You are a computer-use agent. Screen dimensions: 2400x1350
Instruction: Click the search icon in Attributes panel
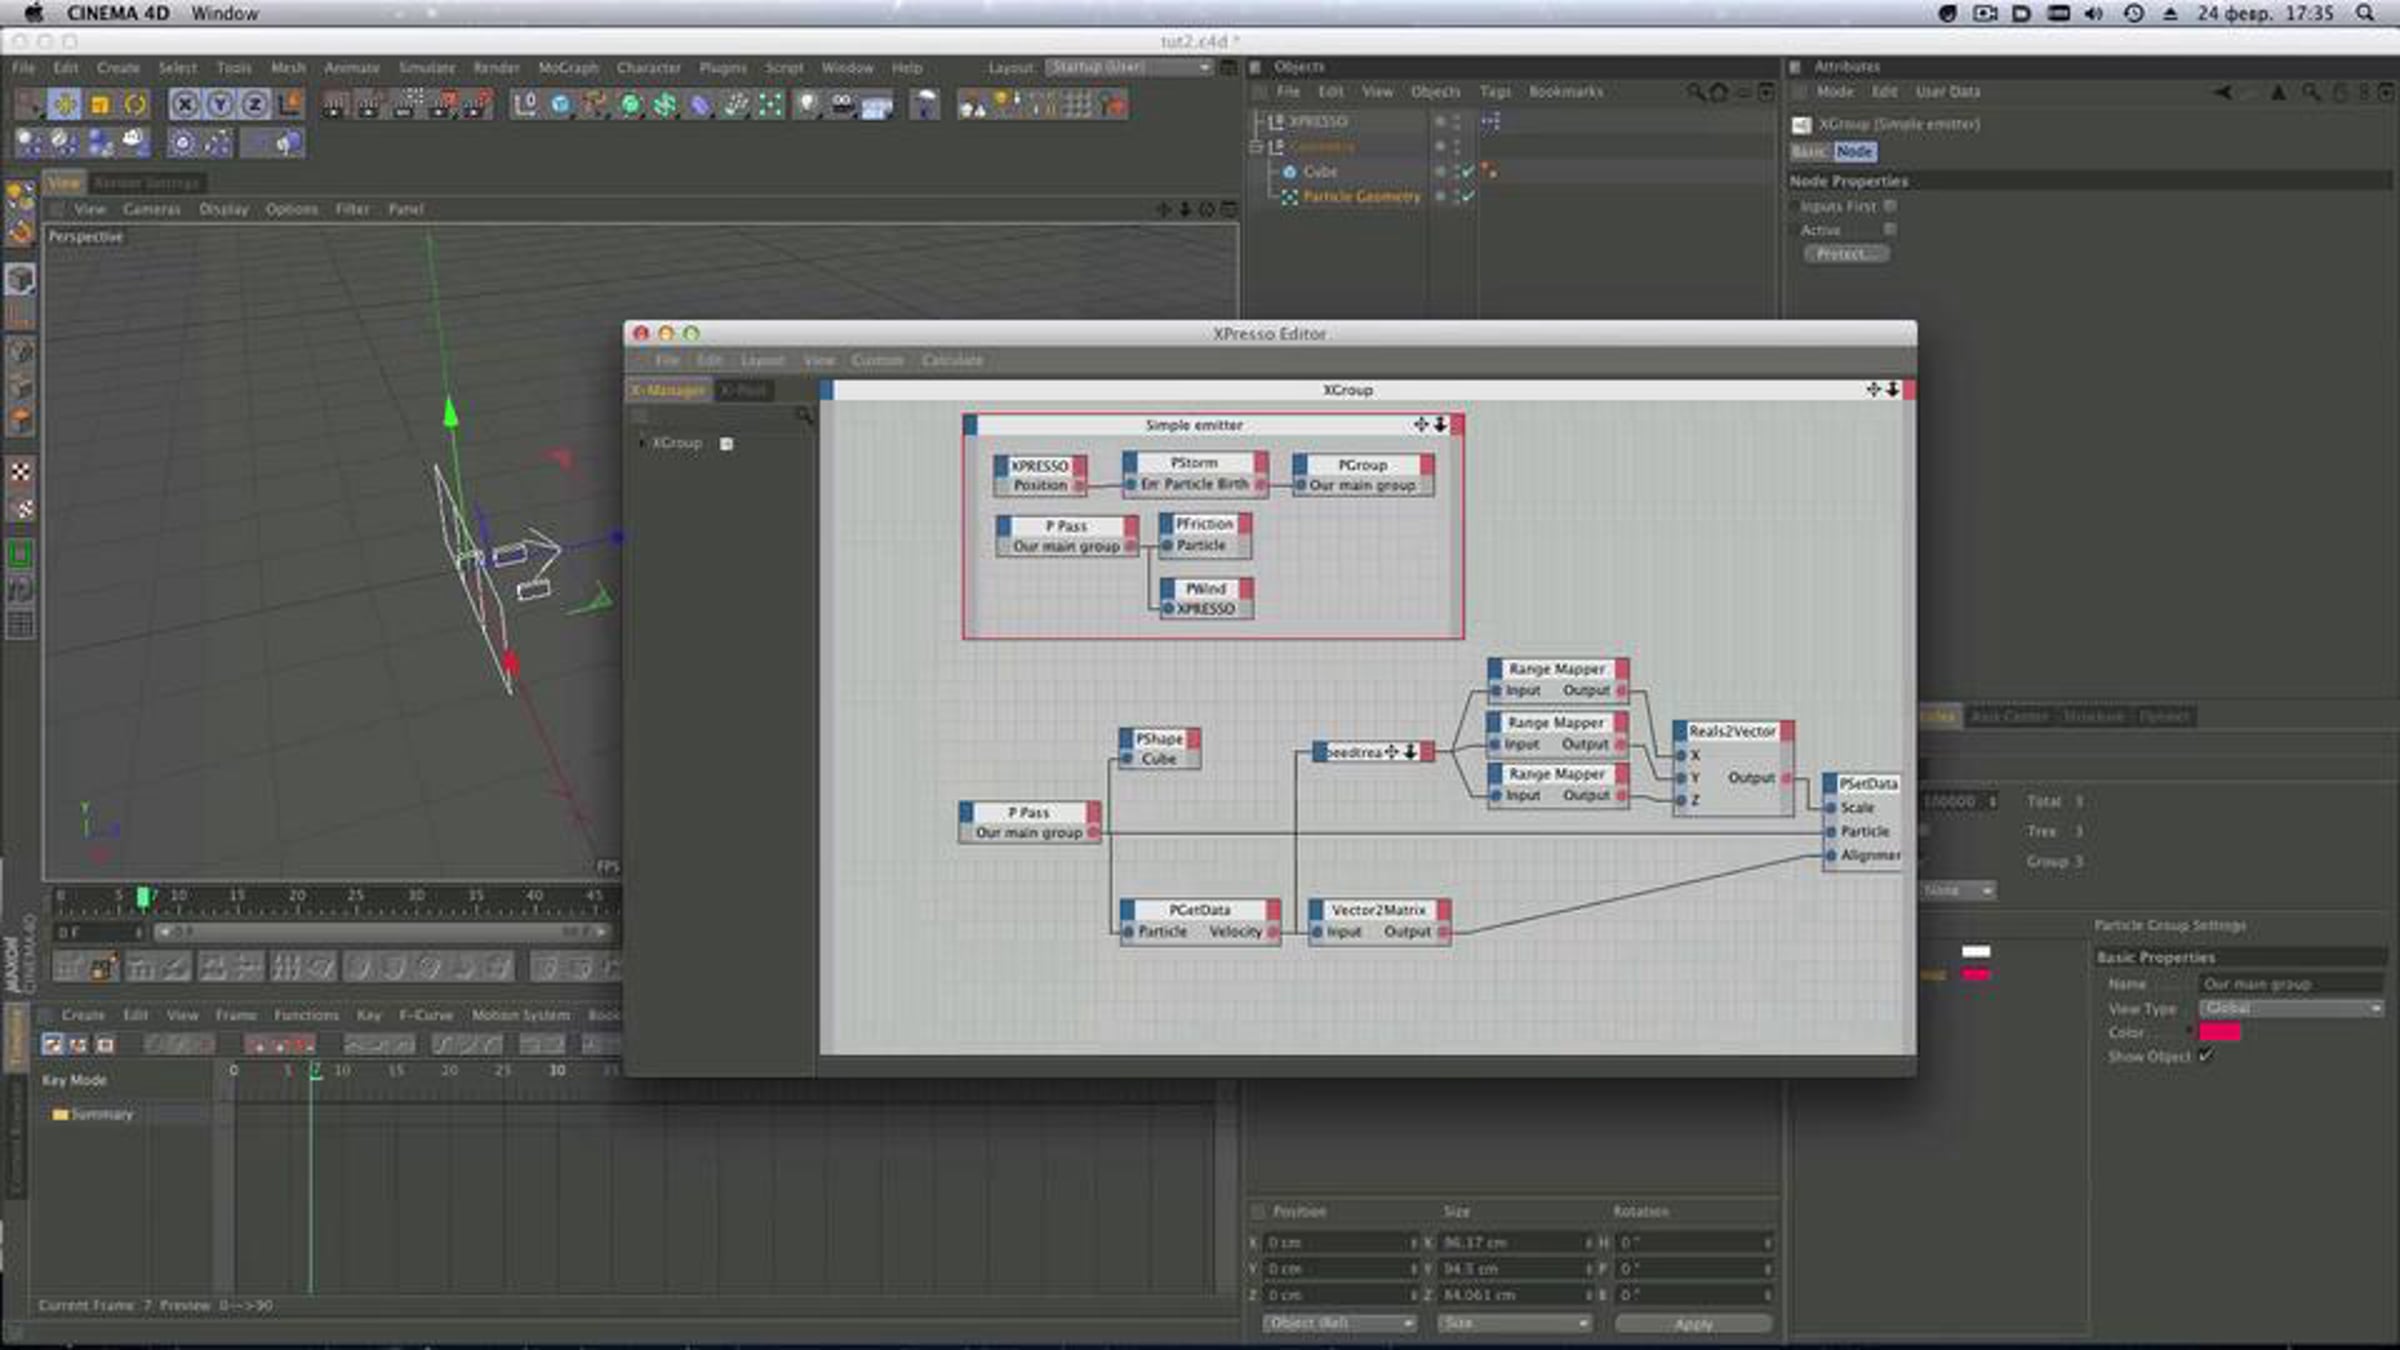(2310, 92)
